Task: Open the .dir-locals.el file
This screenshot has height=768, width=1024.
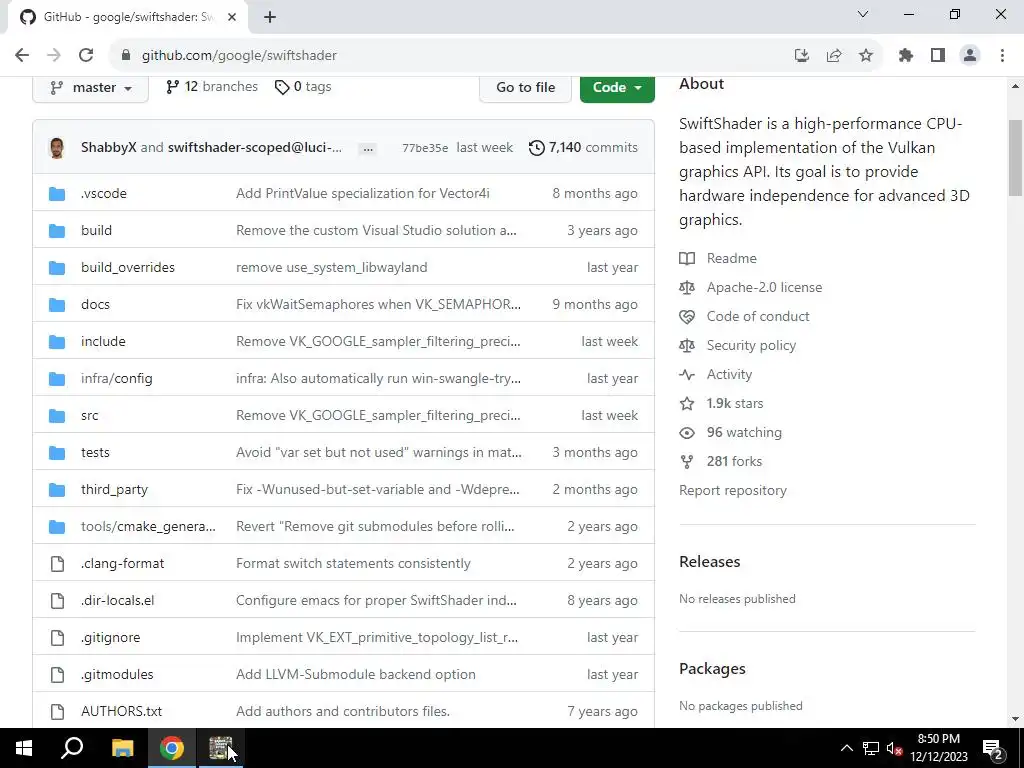Action: (x=118, y=601)
